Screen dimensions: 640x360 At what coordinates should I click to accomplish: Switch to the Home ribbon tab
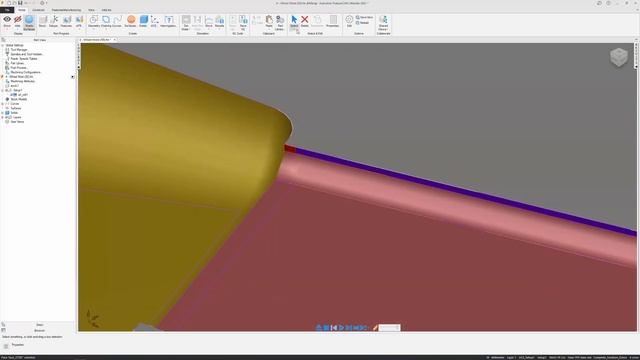point(22,10)
